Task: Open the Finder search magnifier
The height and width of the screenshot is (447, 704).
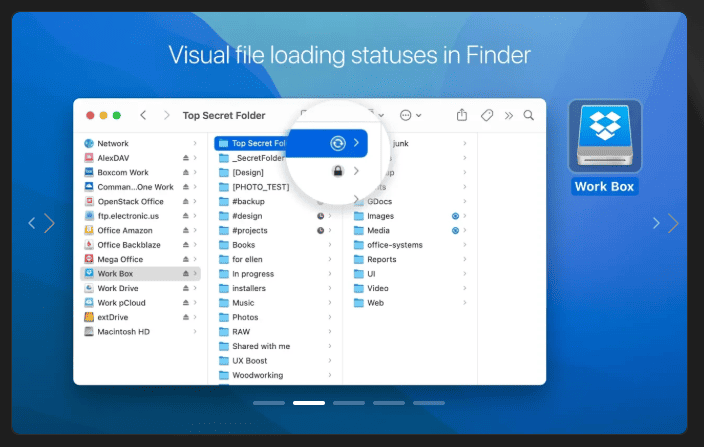Action: [528, 115]
